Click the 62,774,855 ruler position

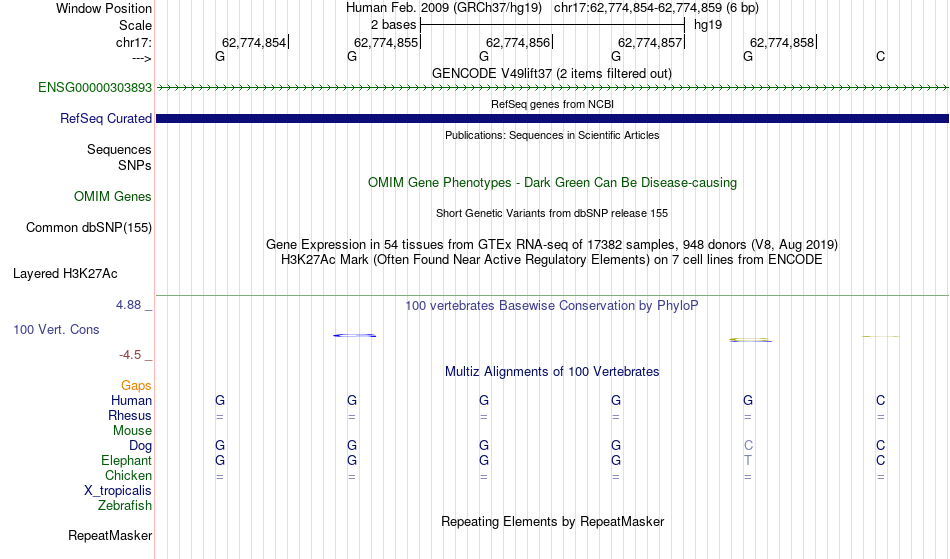click(x=385, y=42)
